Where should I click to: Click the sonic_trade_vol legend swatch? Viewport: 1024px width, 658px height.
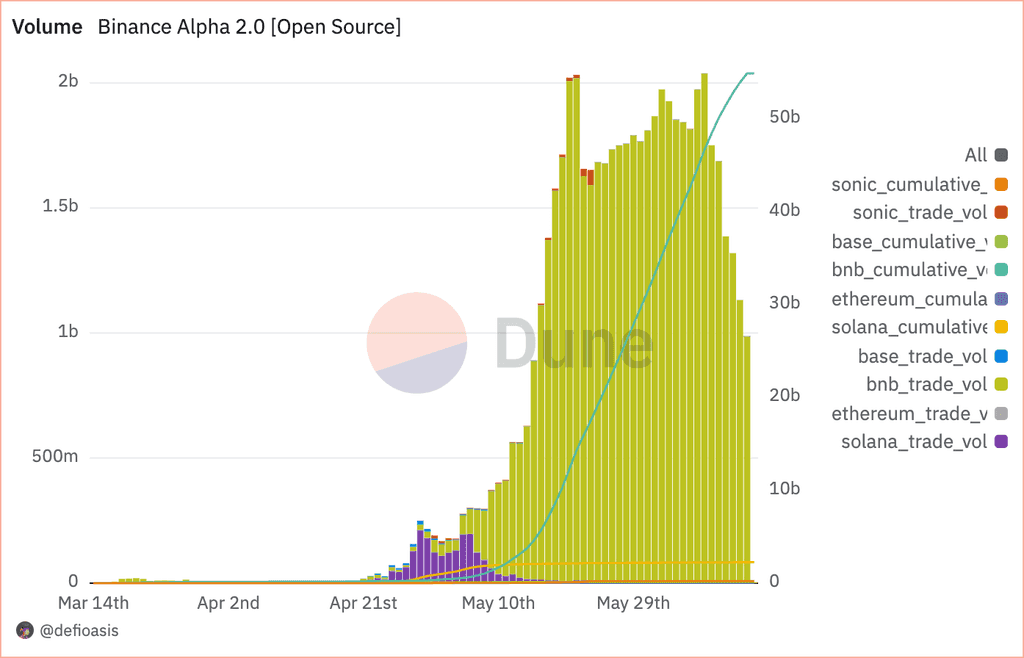point(1000,213)
